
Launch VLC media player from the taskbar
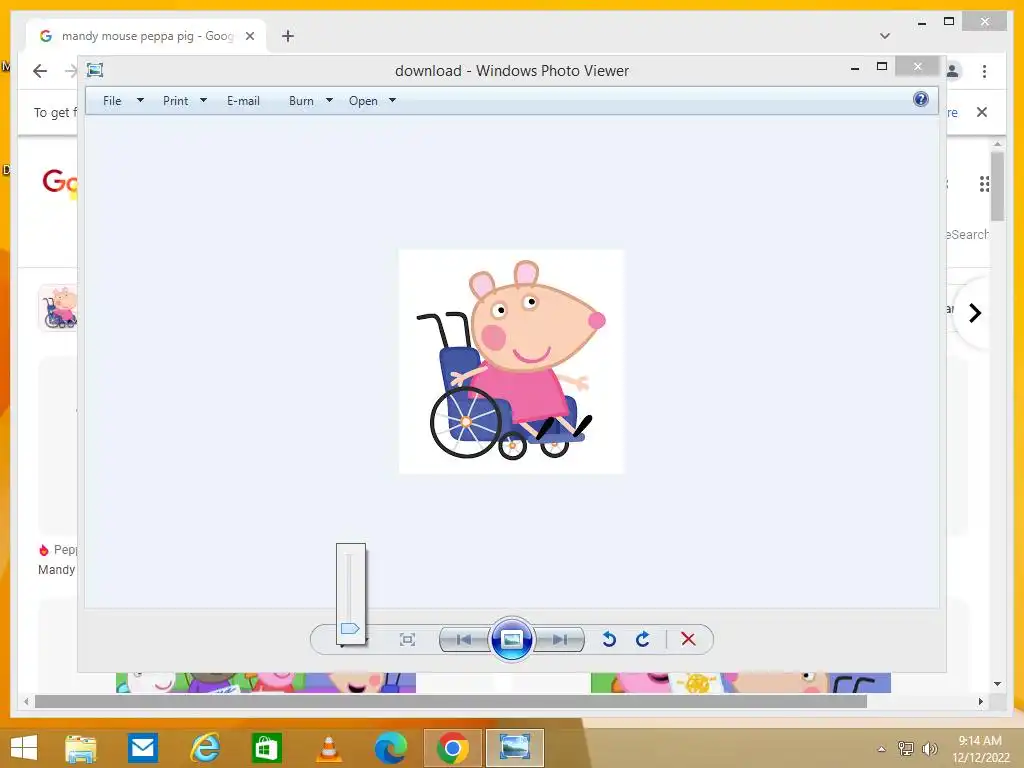tap(328, 748)
